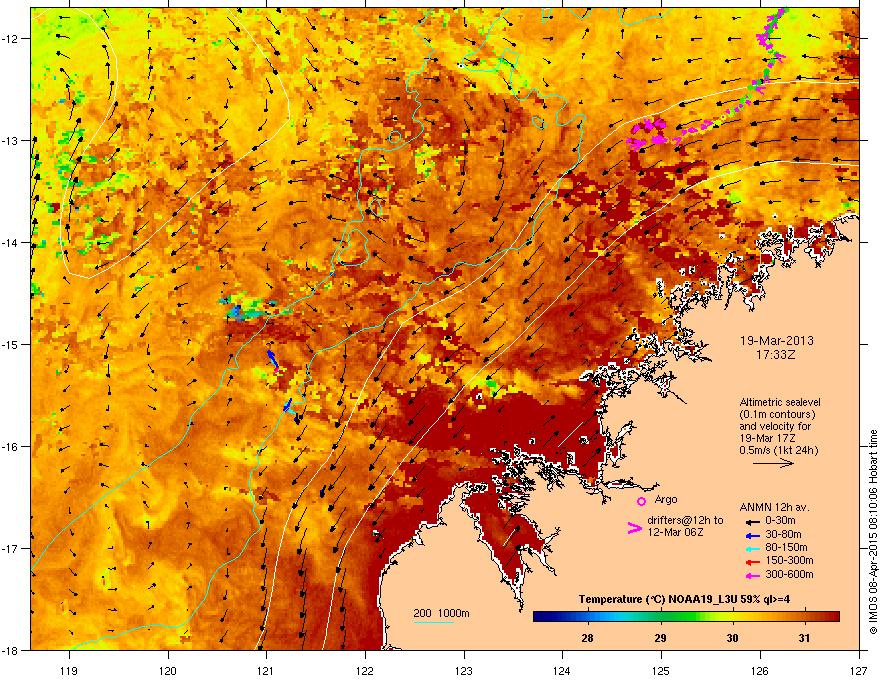The image size is (880, 680).
Task: Click the colorbar tick label '28'
Action: (587, 638)
